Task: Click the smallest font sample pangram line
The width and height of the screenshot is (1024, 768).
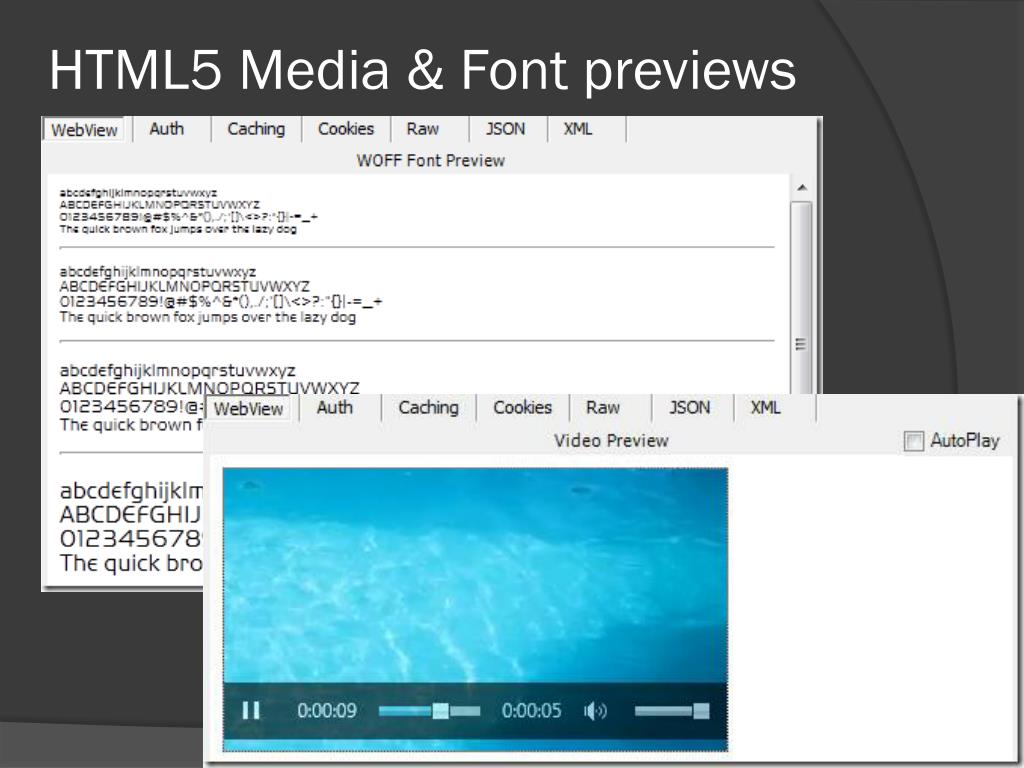Action: pyautogui.click(x=178, y=229)
